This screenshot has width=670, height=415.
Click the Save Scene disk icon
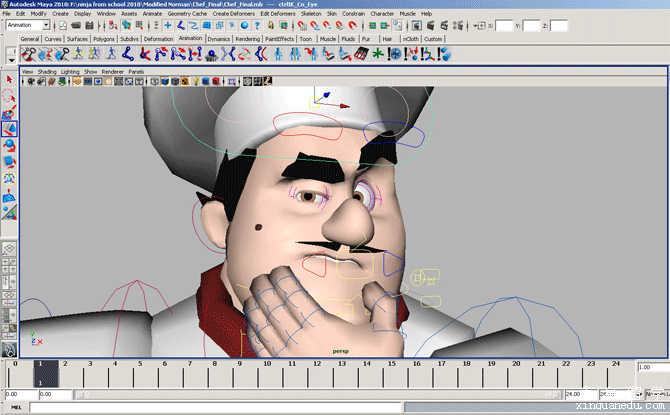[89, 26]
